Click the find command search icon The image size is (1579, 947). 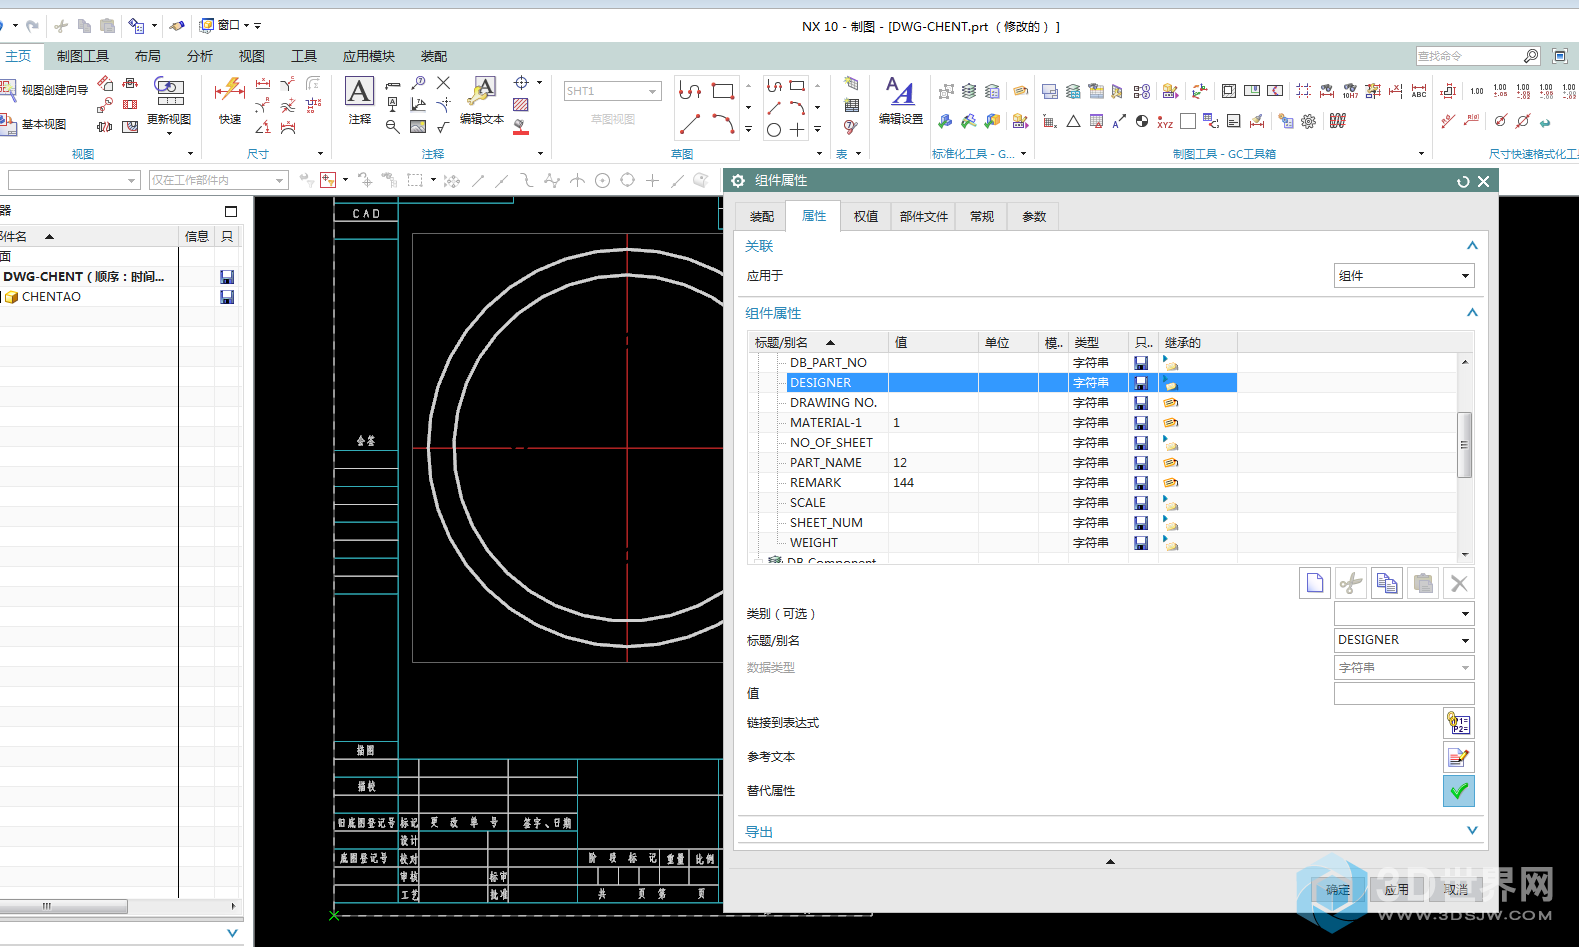[x=1530, y=56]
